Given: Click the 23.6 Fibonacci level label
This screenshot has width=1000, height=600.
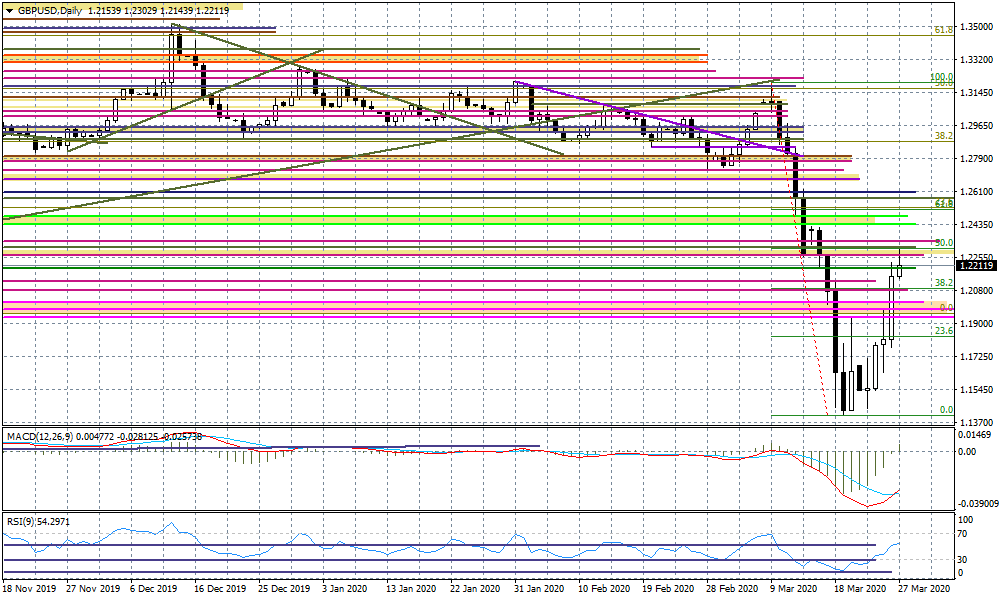Looking at the screenshot, I should tap(944, 331).
